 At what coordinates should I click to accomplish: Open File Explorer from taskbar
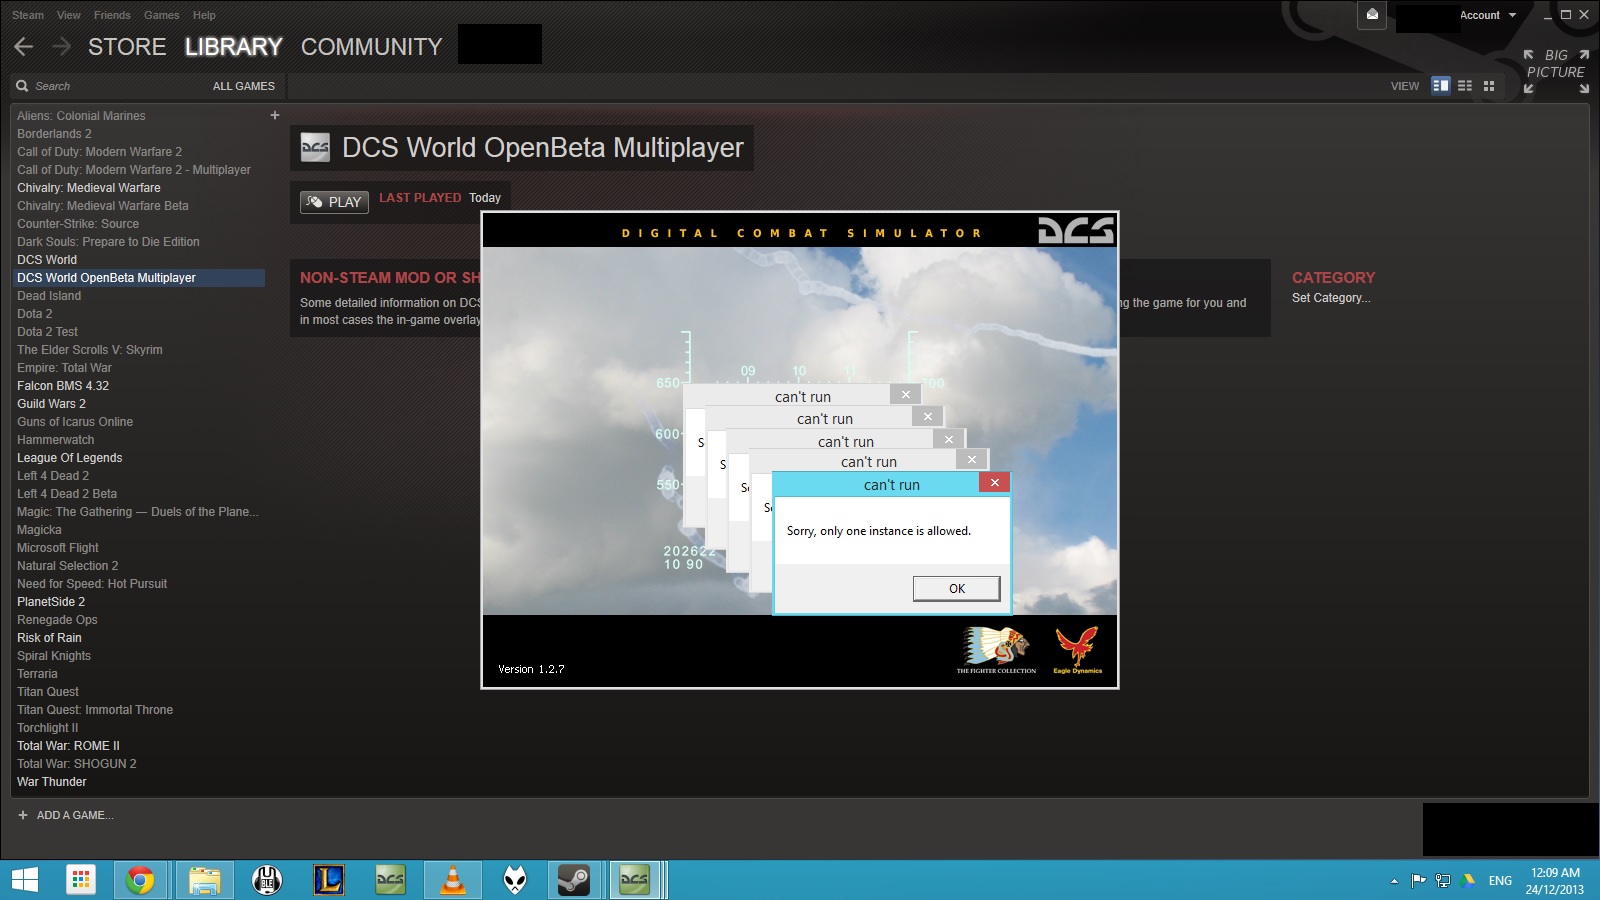(205, 880)
